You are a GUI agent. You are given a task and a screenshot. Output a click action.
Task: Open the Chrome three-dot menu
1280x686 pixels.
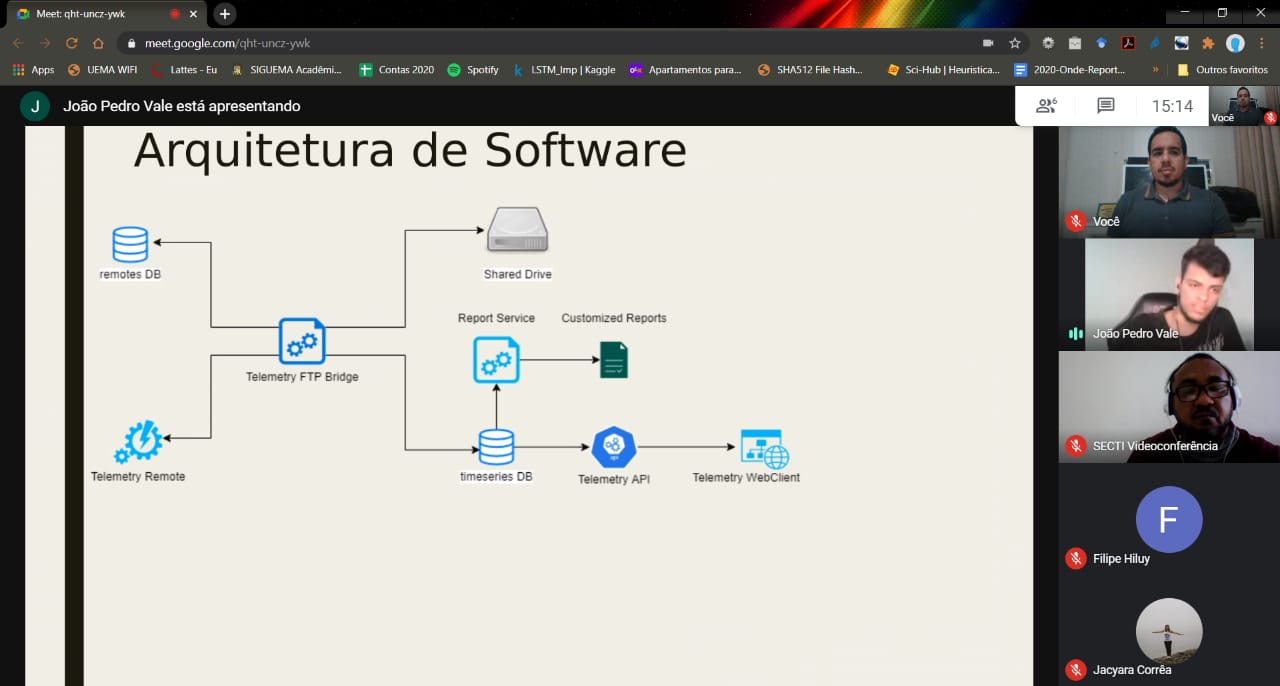1262,43
